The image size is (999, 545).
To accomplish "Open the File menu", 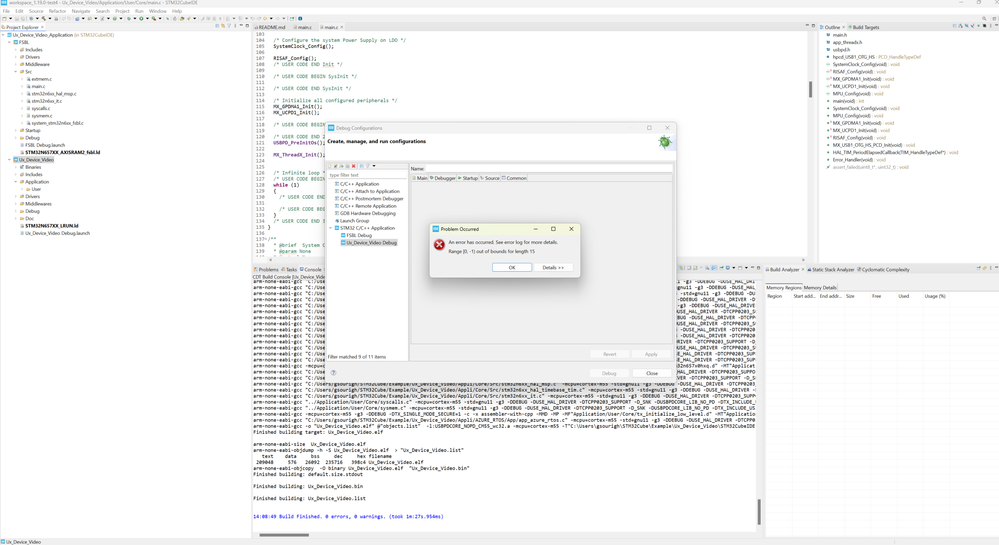I will coord(6,11).
